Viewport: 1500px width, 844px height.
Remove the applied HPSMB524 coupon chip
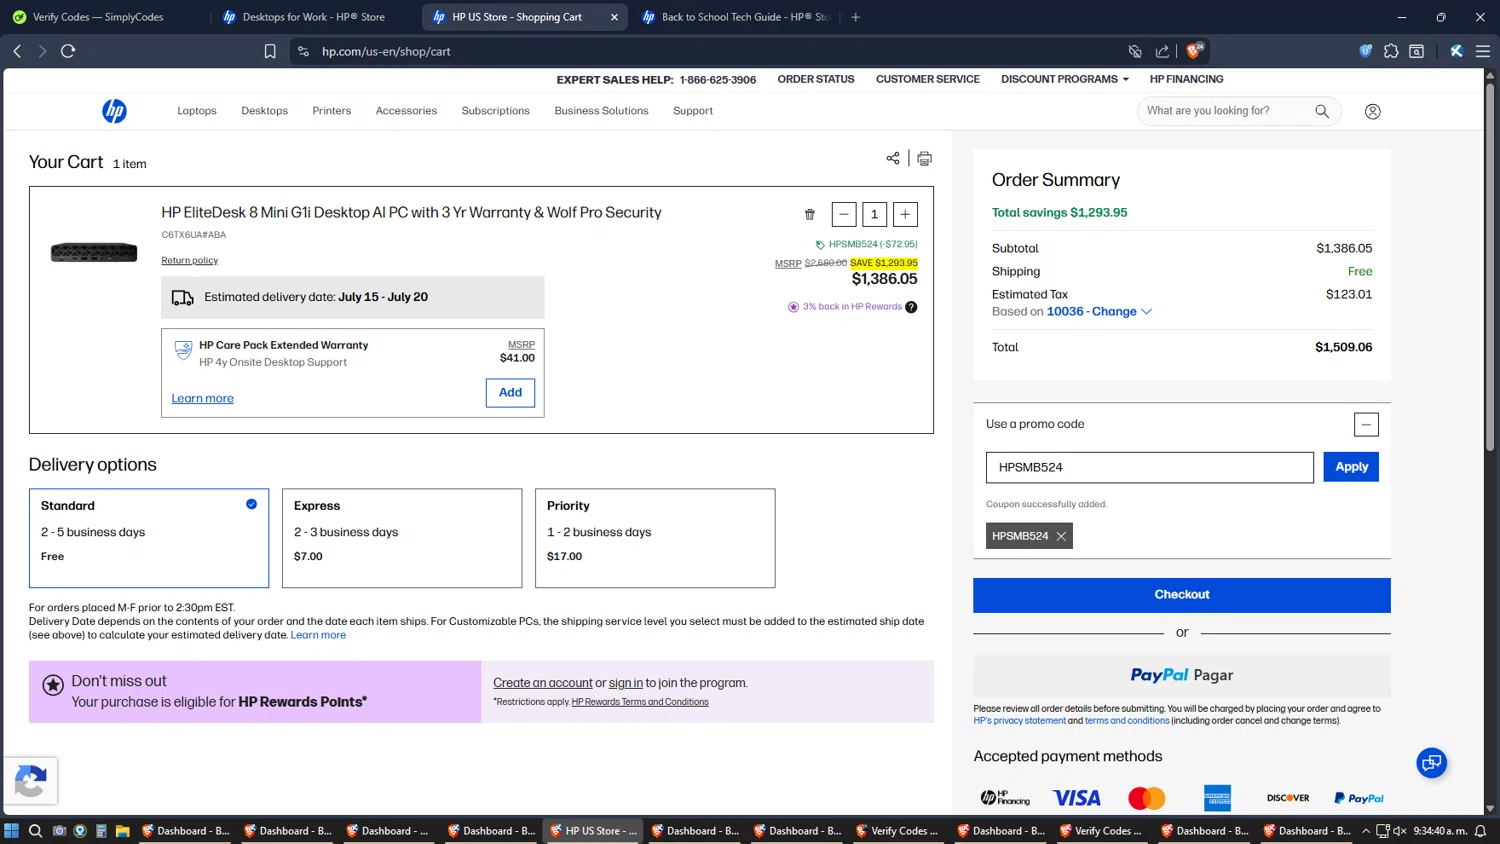[x=1061, y=536]
